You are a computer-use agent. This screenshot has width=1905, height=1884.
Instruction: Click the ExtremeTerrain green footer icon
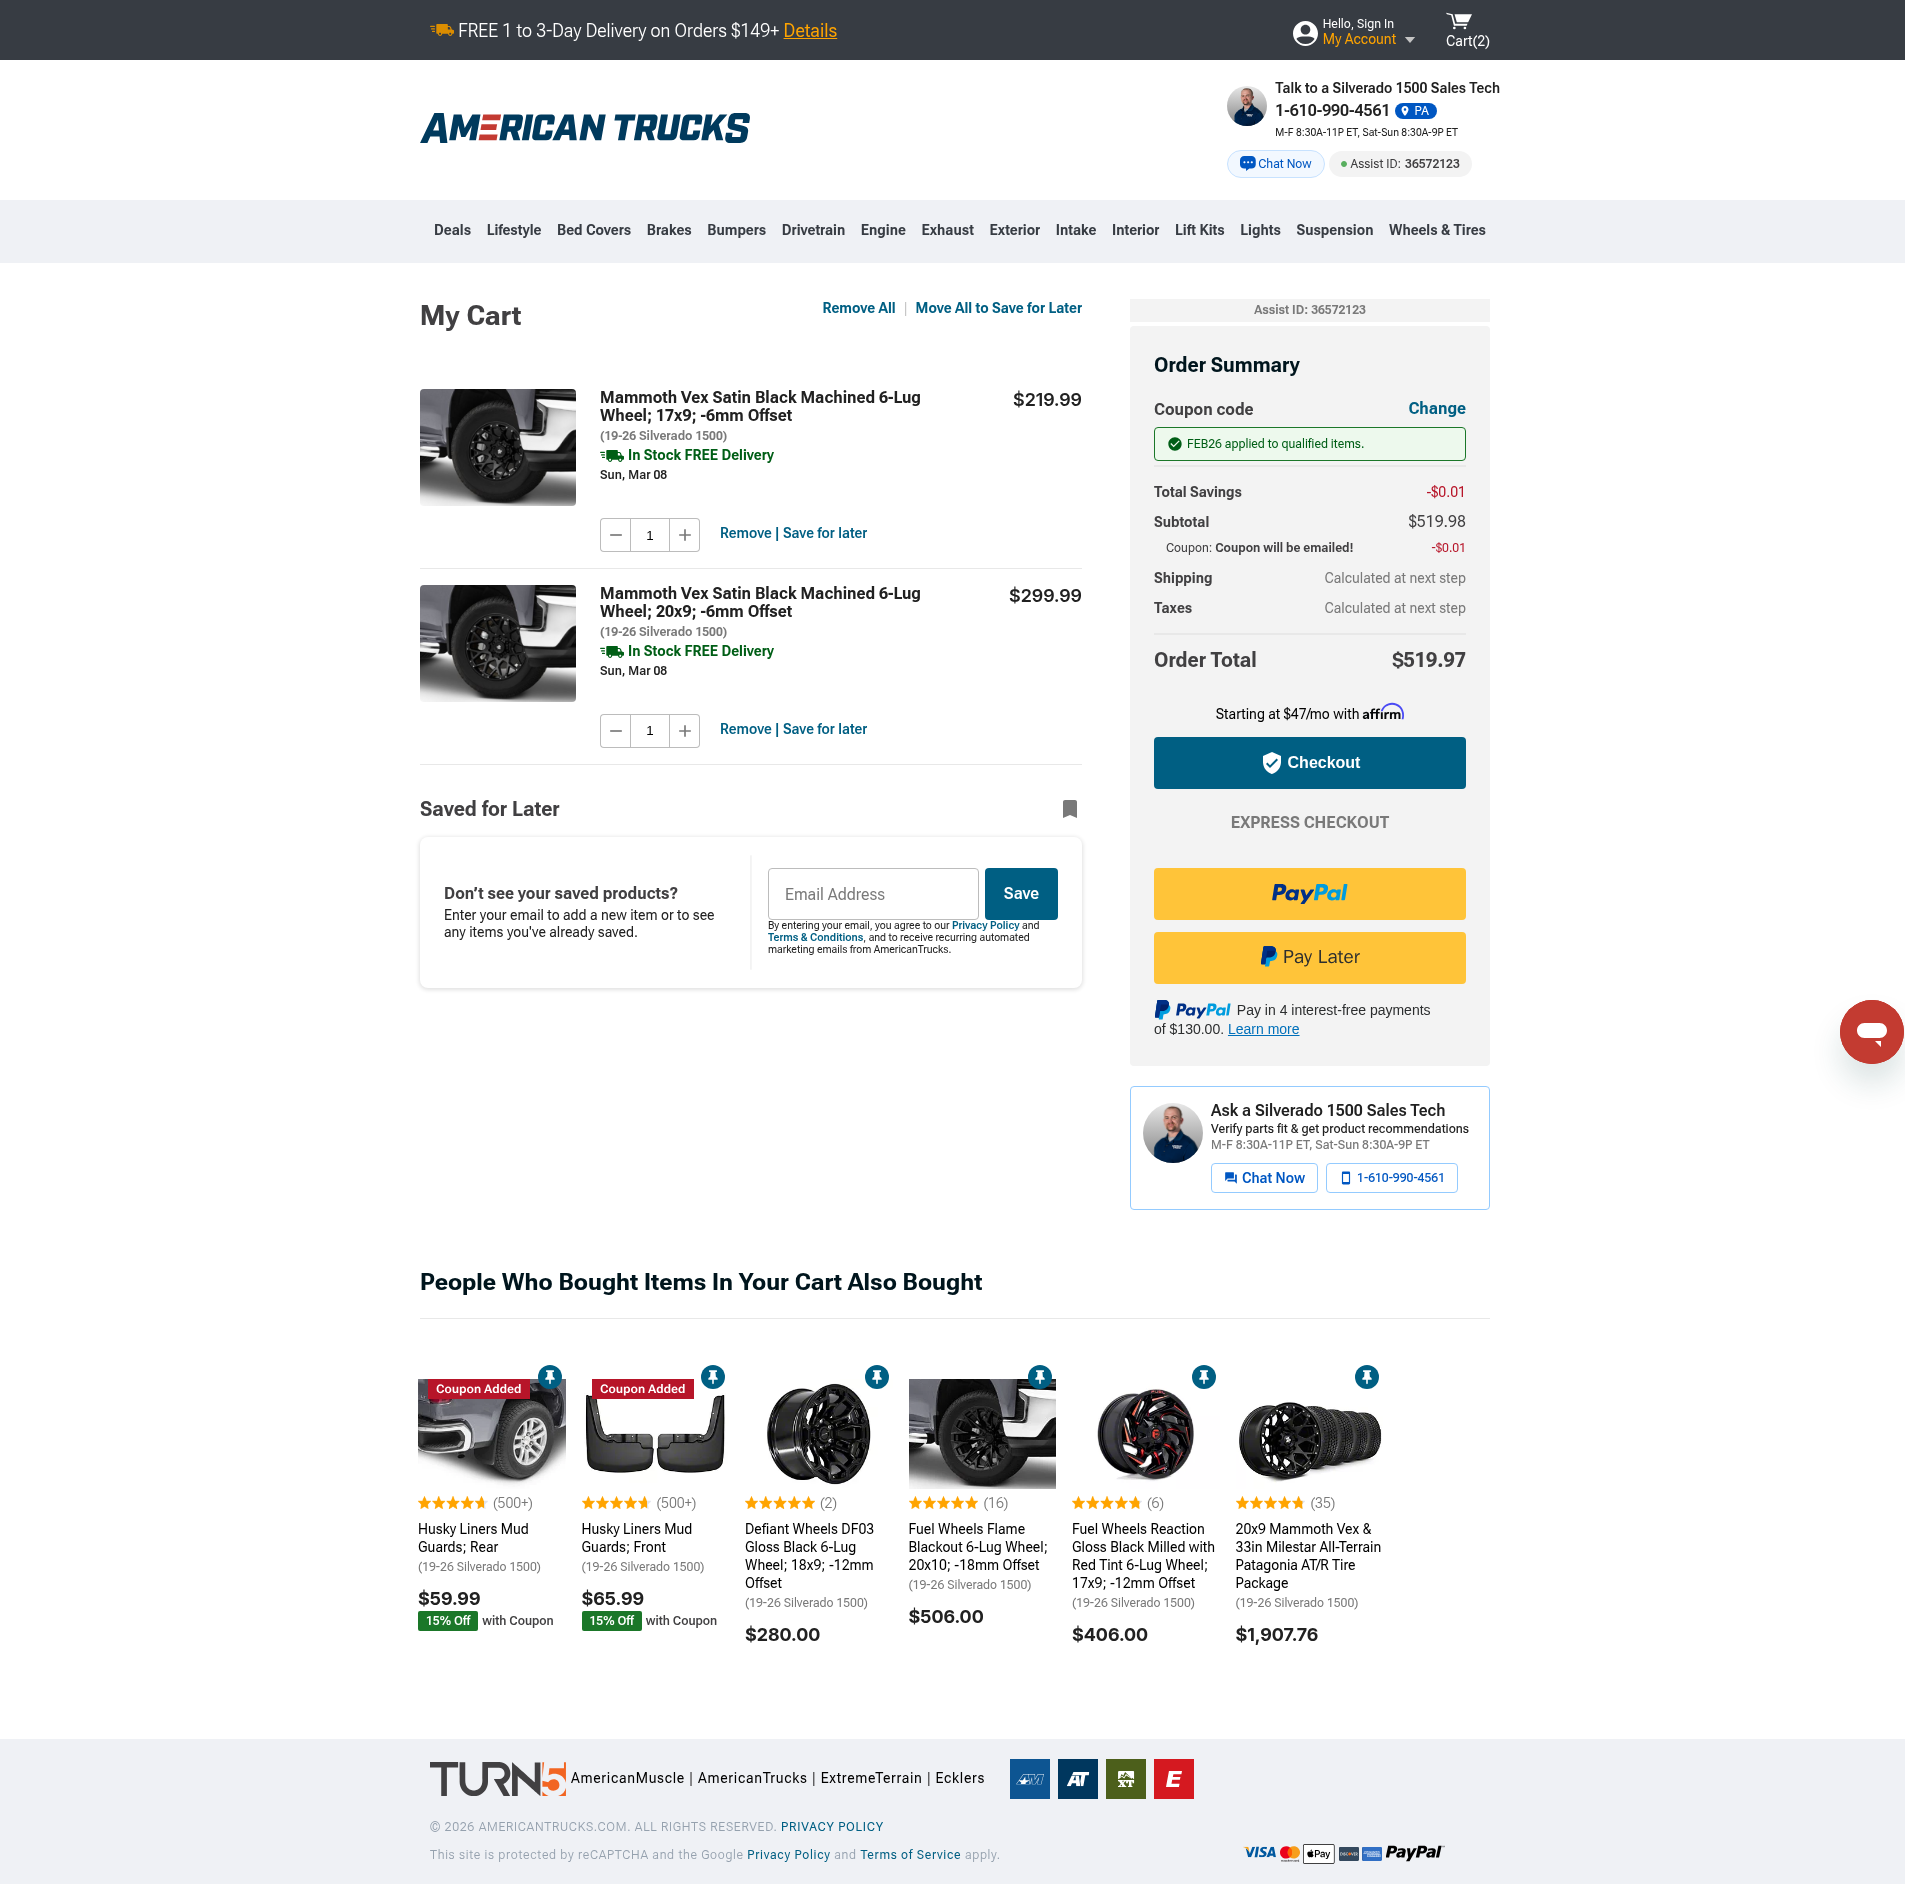tap(1125, 1779)
